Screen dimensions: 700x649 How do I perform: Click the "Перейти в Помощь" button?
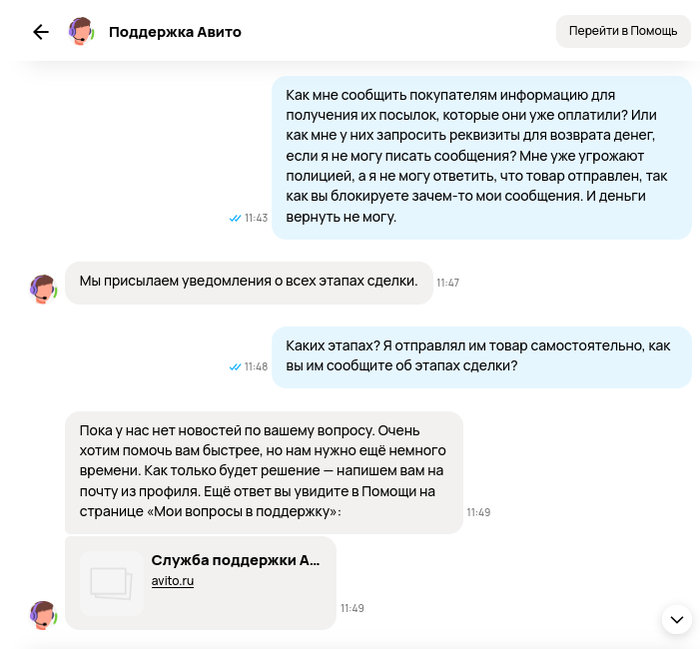pos(623,31)
